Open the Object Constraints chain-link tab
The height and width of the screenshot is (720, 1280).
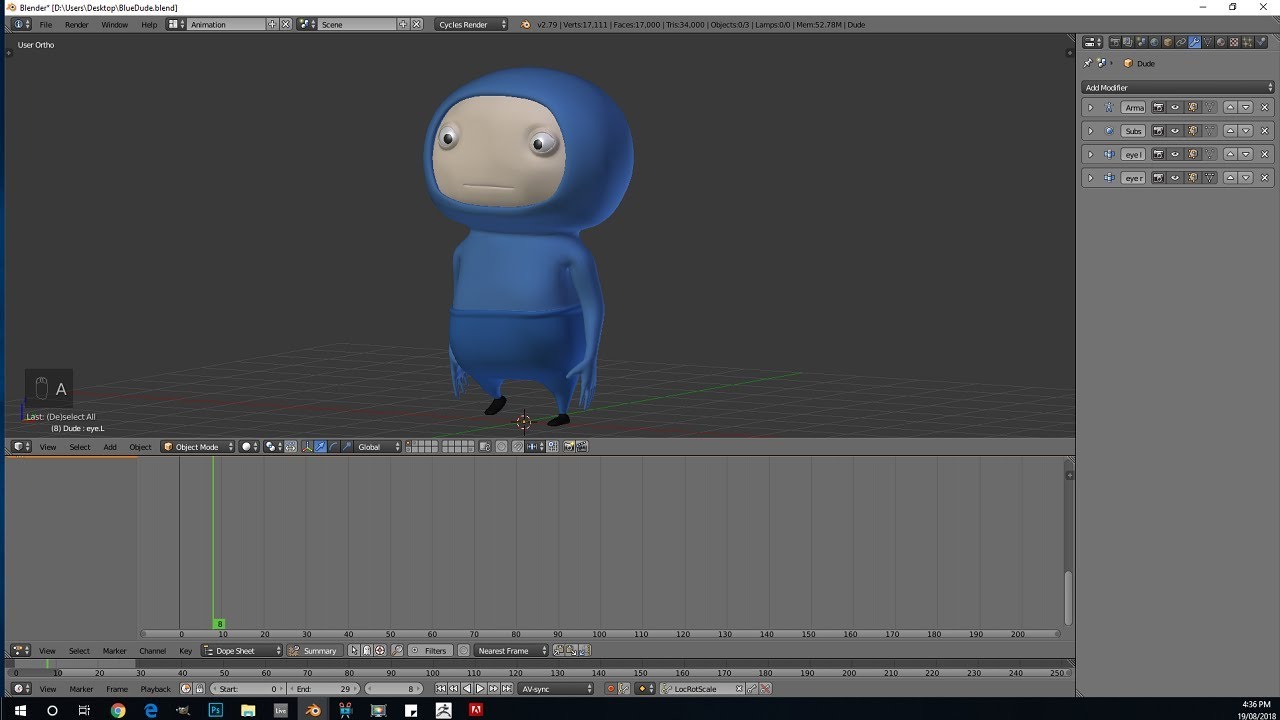[1181, 42]
